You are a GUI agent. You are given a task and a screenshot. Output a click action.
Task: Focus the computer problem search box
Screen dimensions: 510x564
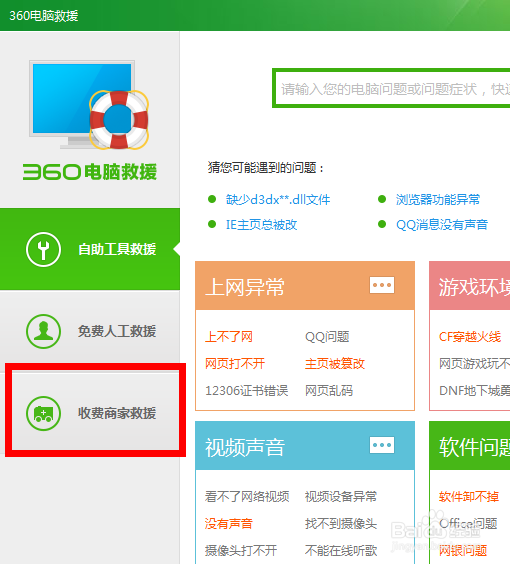[x=391, y=88]
